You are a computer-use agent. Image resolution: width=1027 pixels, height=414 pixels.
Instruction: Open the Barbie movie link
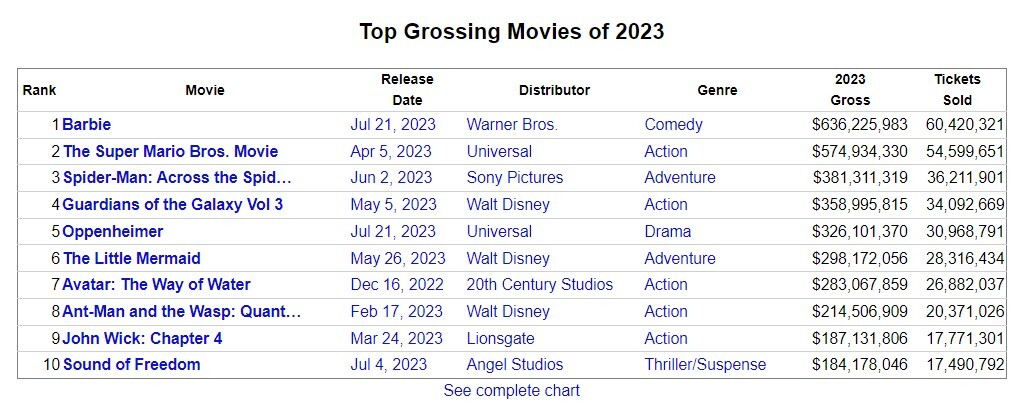[87, 125]
